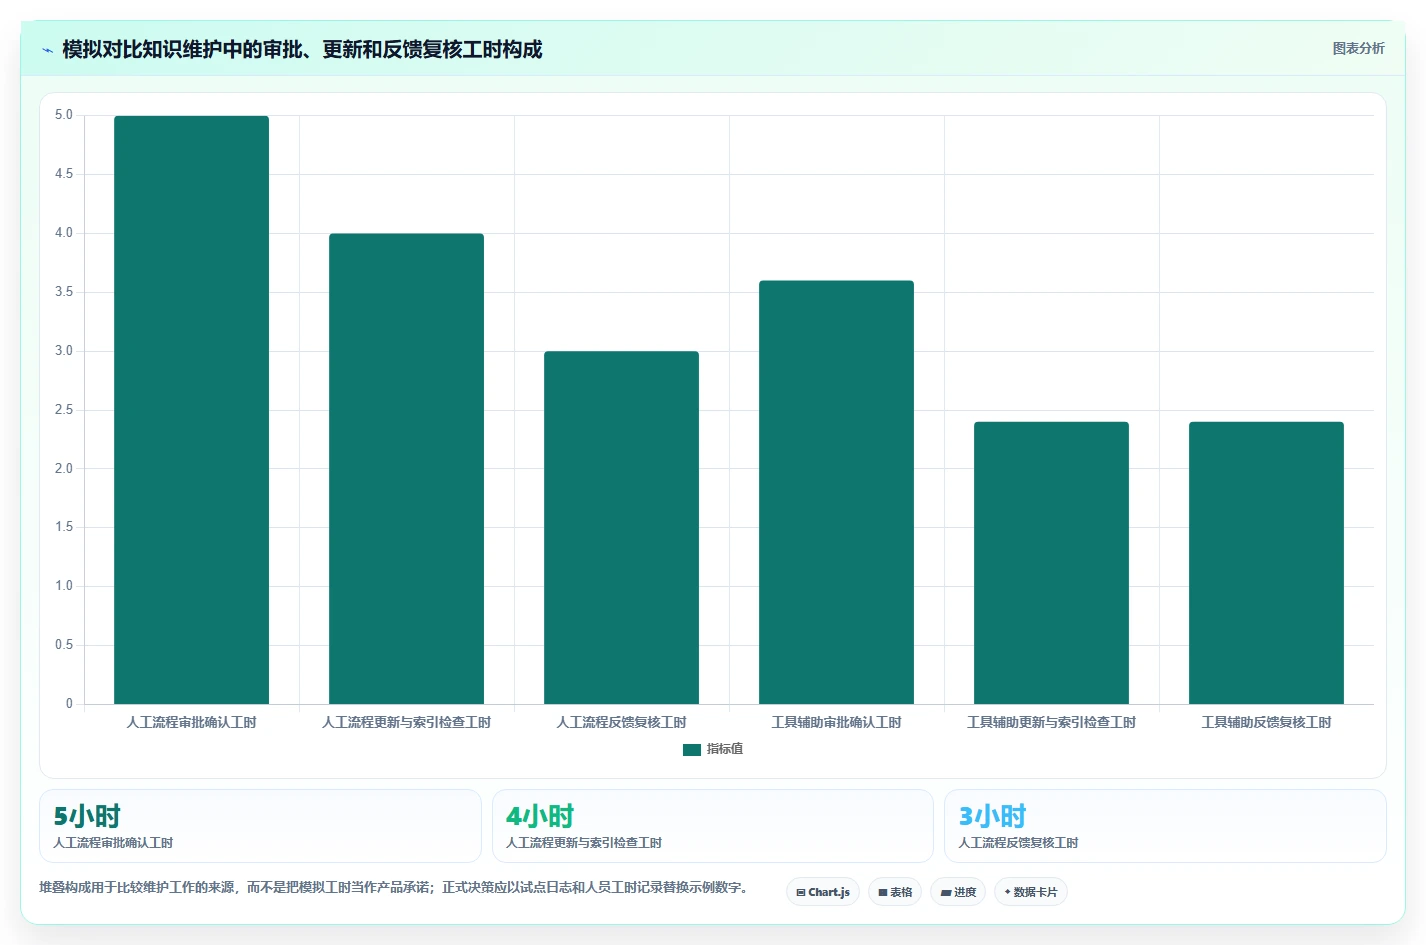This screenshot has height=945, width=1426.
Task: Click the chart title 模拟对比知识维护
Action: pyautogui.click(x=302, y=50)
